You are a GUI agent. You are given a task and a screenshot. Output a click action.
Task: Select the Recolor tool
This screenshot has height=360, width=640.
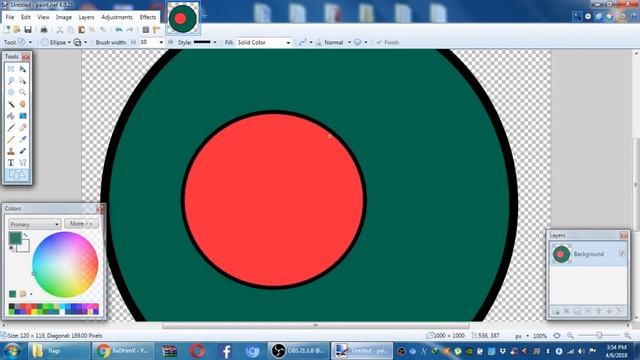click(23, 151)
